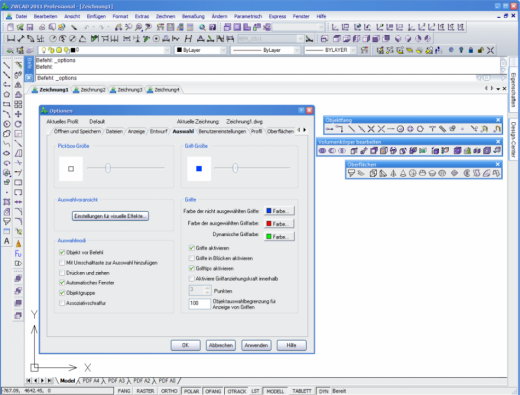Click the Print icon in the standard toolbar
The height and width of the screenshot is (395, 520).
click(x=42, y=27)
